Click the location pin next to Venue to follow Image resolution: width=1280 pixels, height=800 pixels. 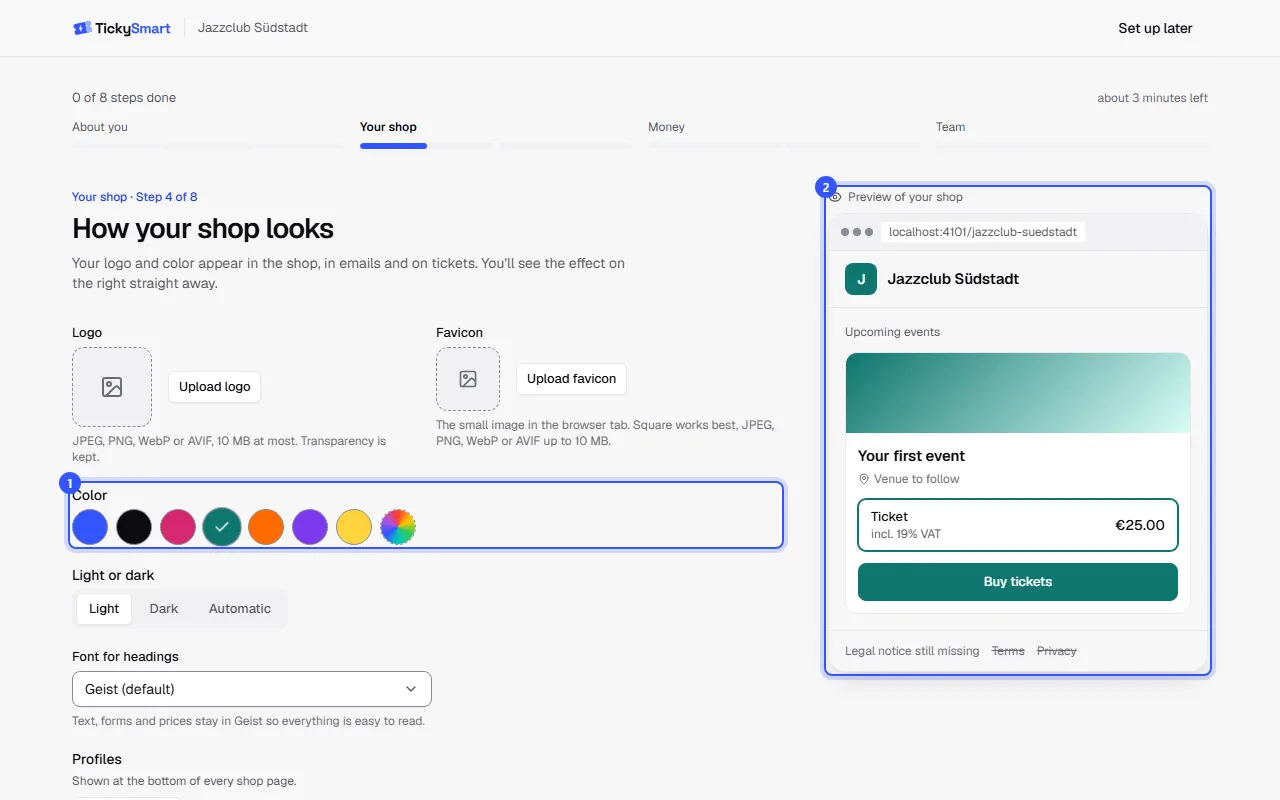tap(864, 479)
